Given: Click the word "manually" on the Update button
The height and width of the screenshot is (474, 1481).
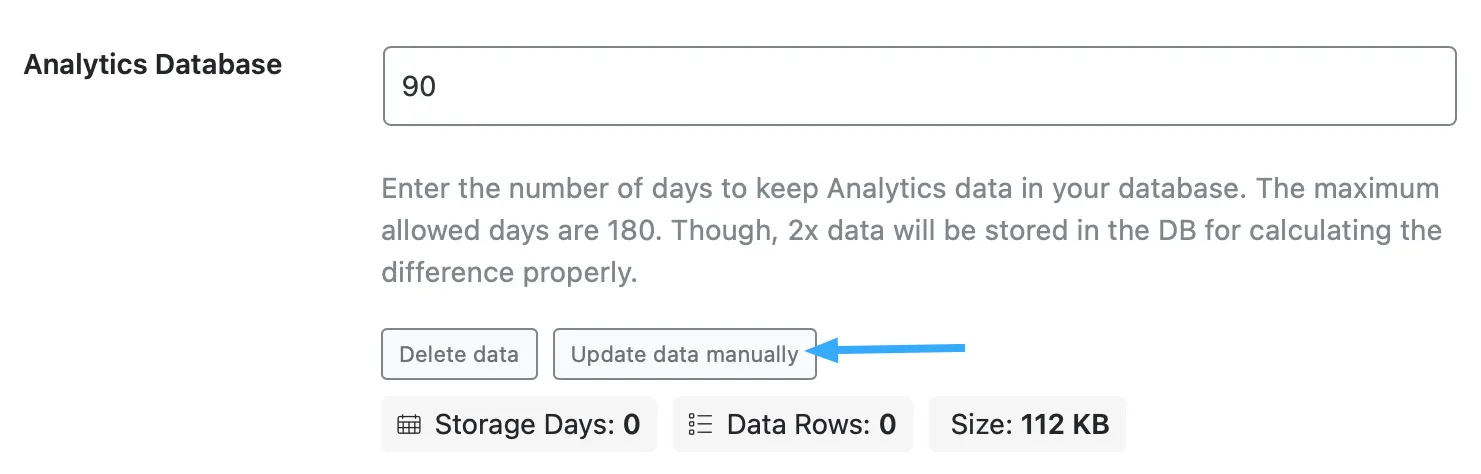Looking at the screenshot, I should tap(752, 354).
